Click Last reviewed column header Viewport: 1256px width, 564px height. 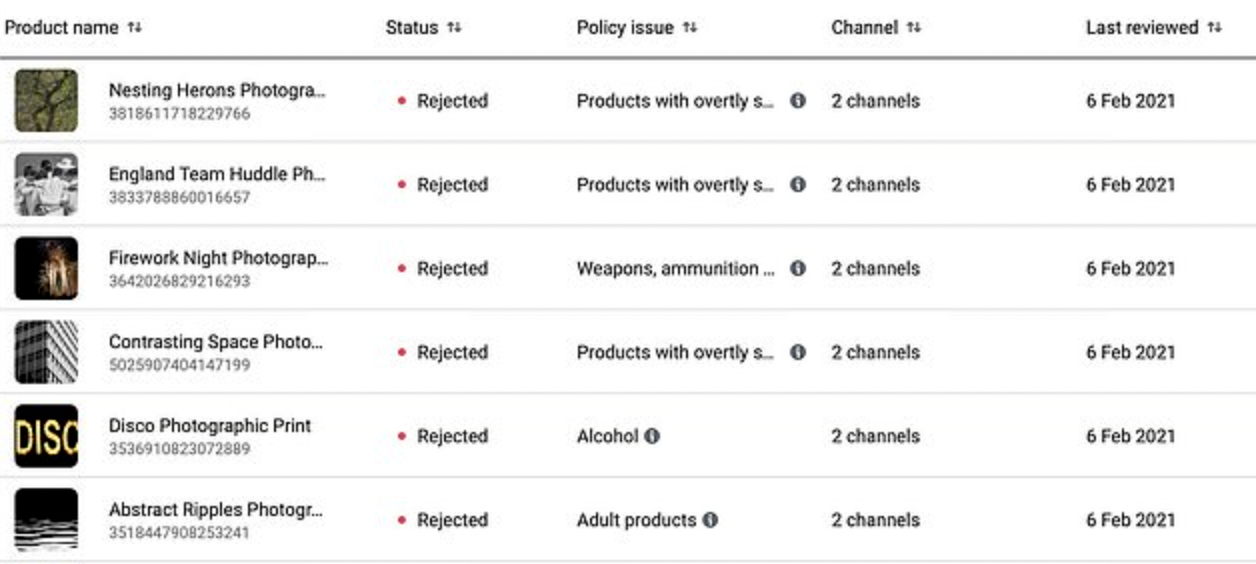tap(1142, 28)
